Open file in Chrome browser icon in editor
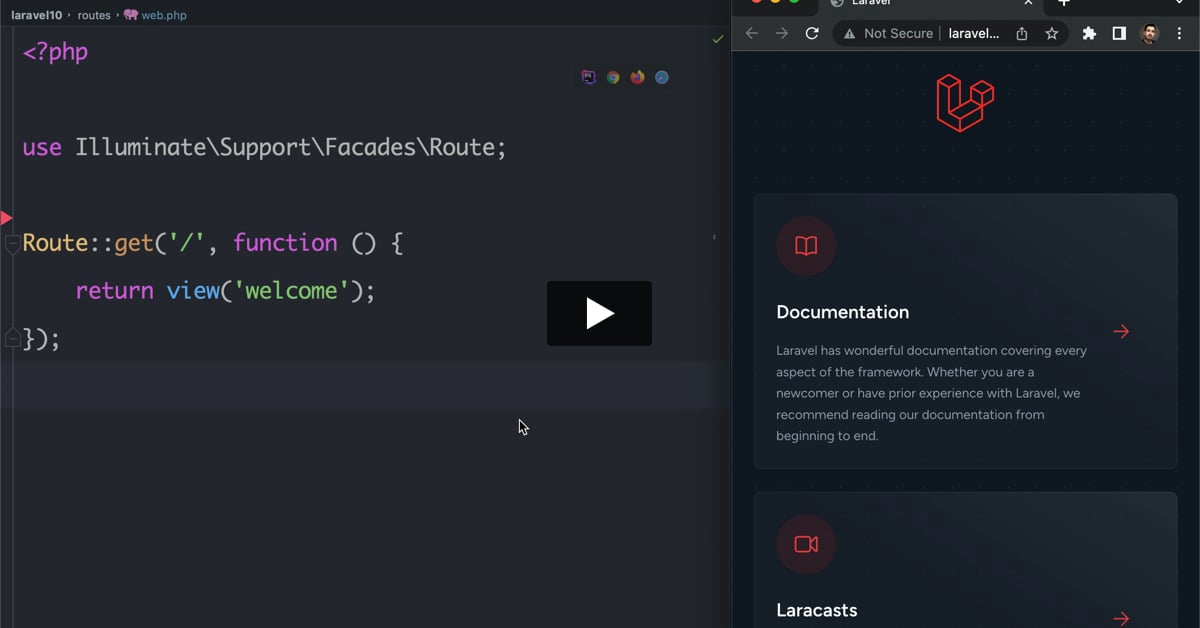This screenshot has width=1200, height=628. (x=613, y=77)
